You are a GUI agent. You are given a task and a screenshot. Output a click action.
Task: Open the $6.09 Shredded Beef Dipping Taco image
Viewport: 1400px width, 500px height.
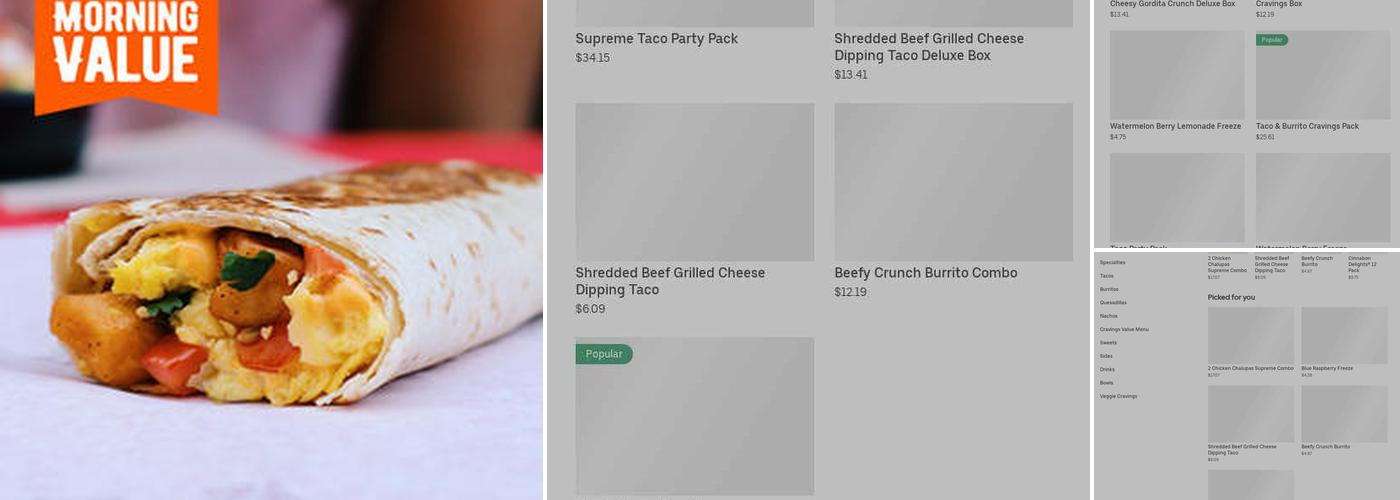(x=694, y=182)
